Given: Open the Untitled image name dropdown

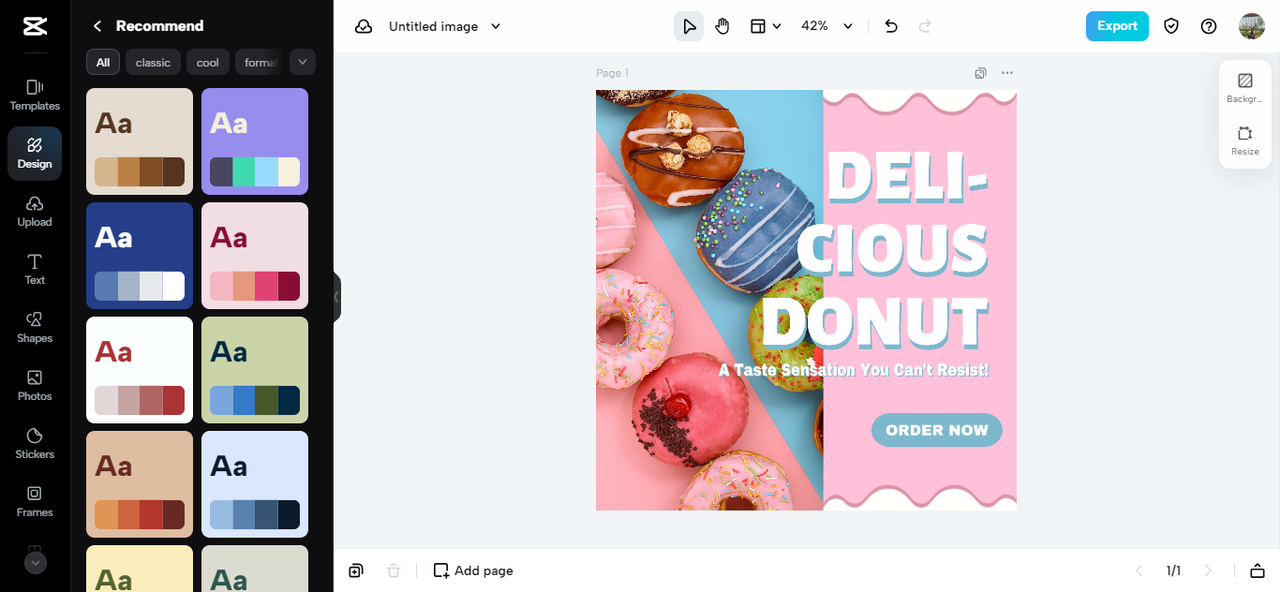Looking at the screenshot, I should 445,26.
